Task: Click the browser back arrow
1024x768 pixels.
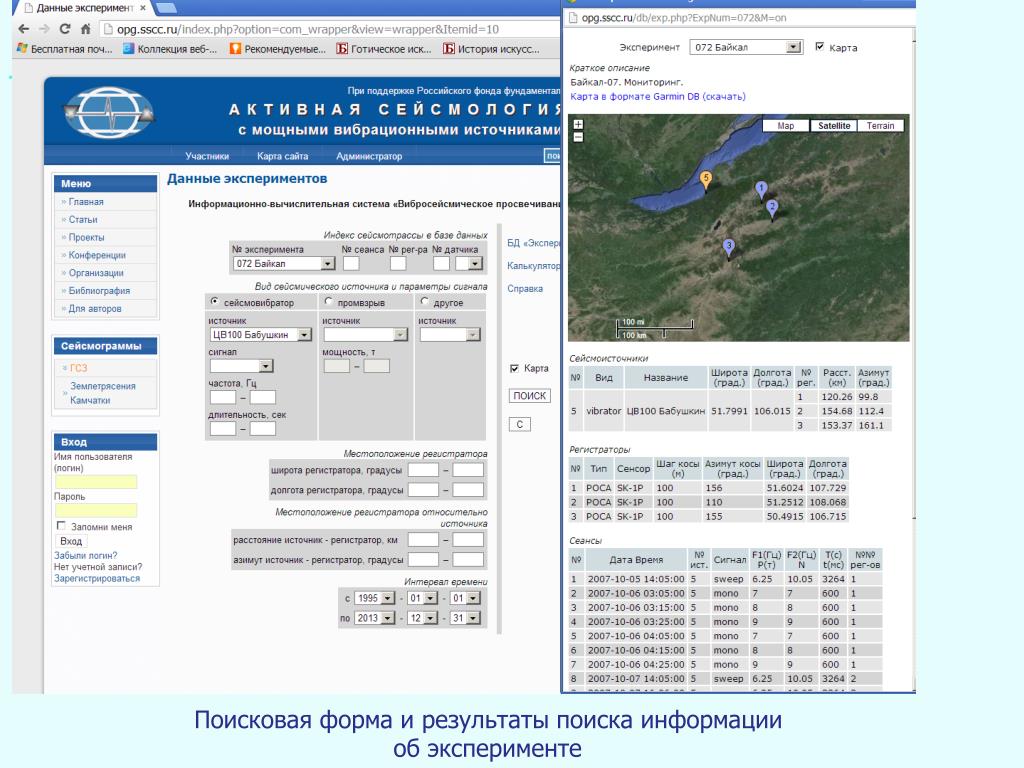Action: 24,29
